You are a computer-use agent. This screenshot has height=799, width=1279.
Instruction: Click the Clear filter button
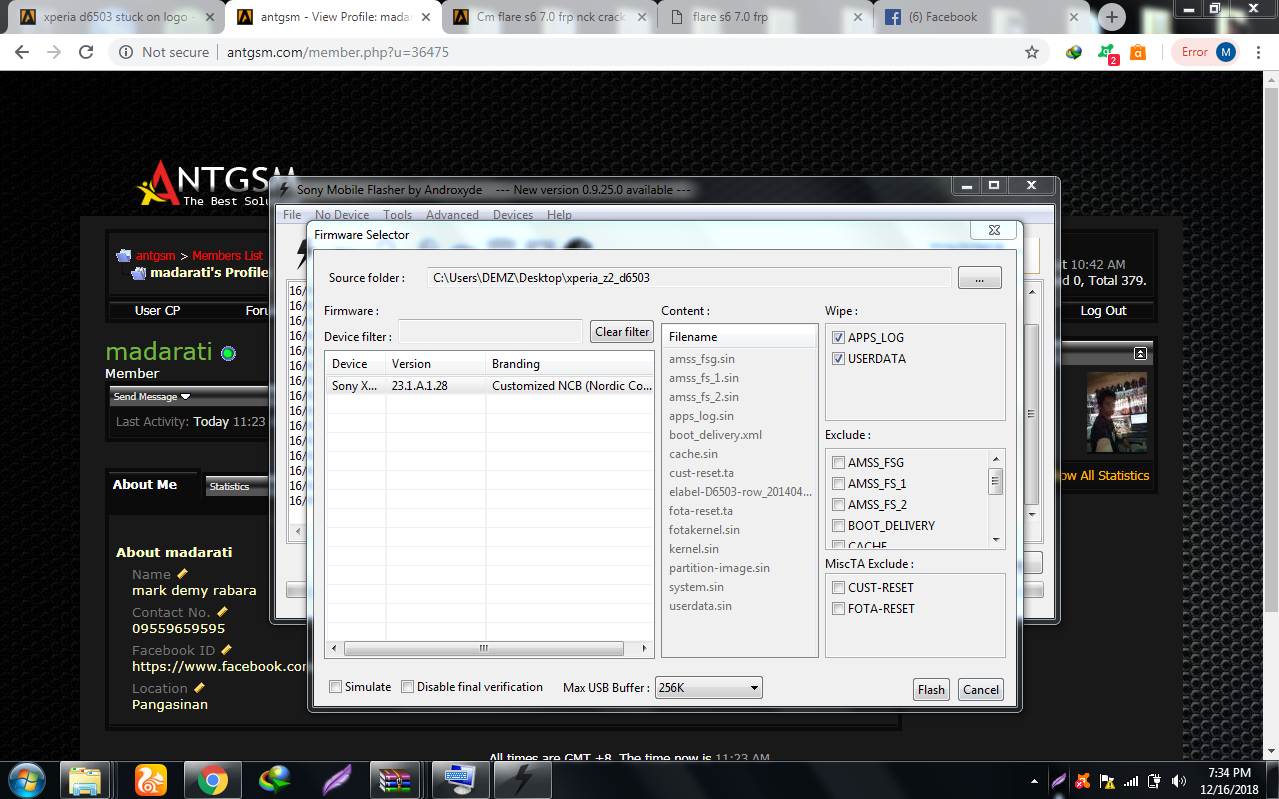622,332
